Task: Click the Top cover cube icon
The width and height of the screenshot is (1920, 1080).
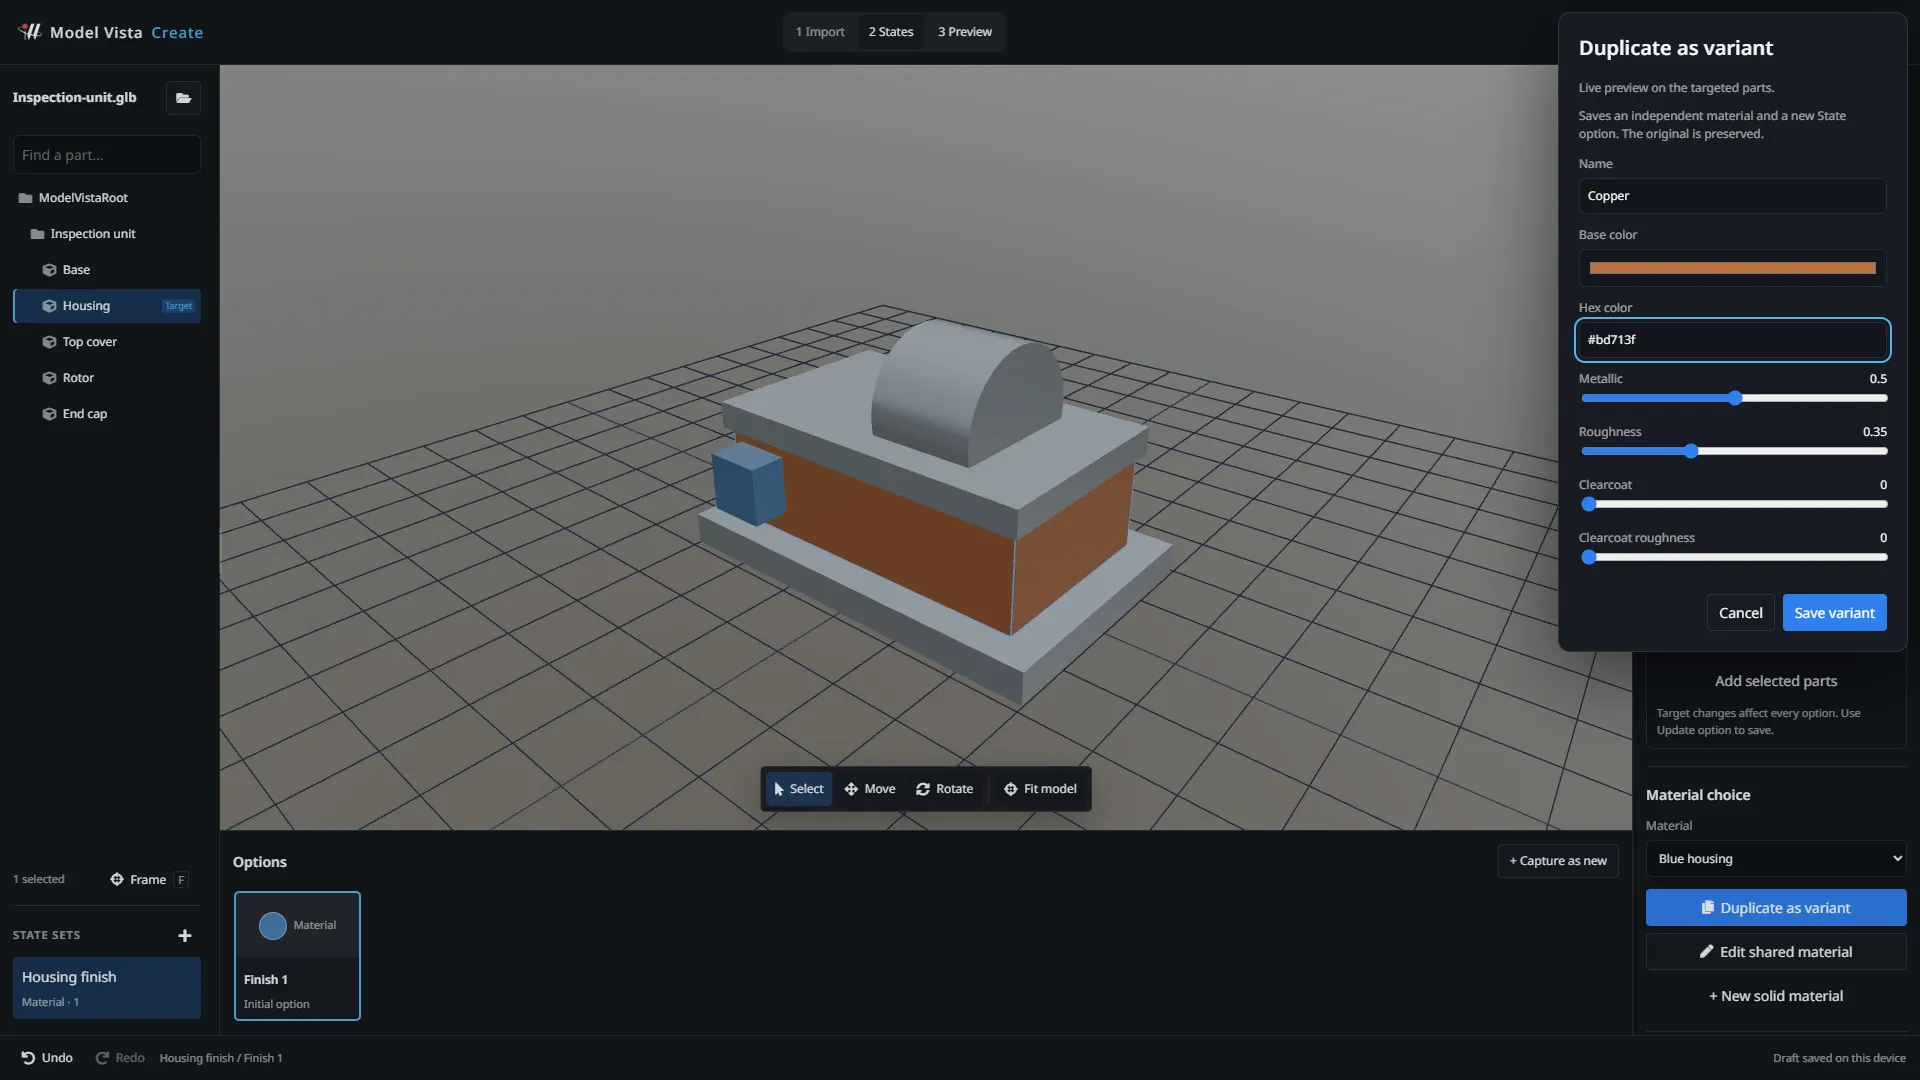Action: [x=49, y=342]
